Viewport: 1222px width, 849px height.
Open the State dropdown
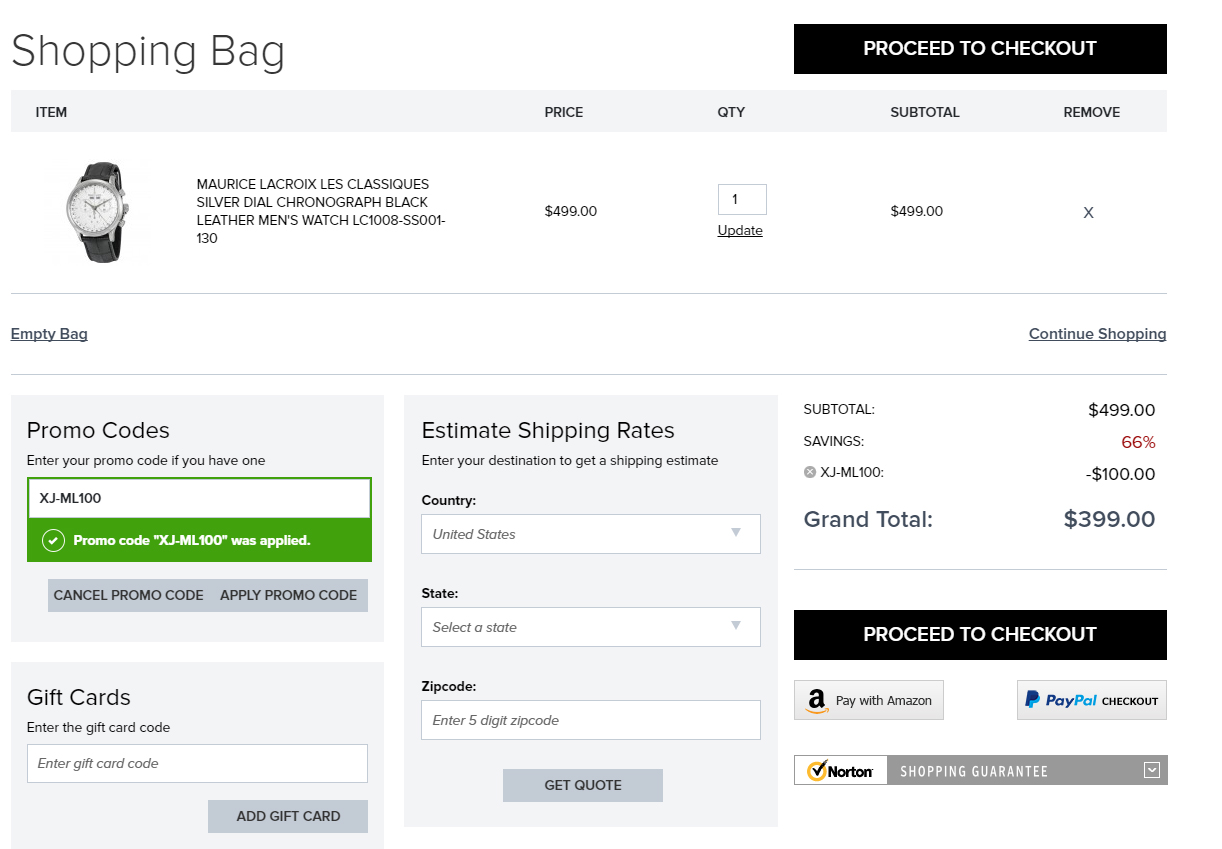click(590, 627)
